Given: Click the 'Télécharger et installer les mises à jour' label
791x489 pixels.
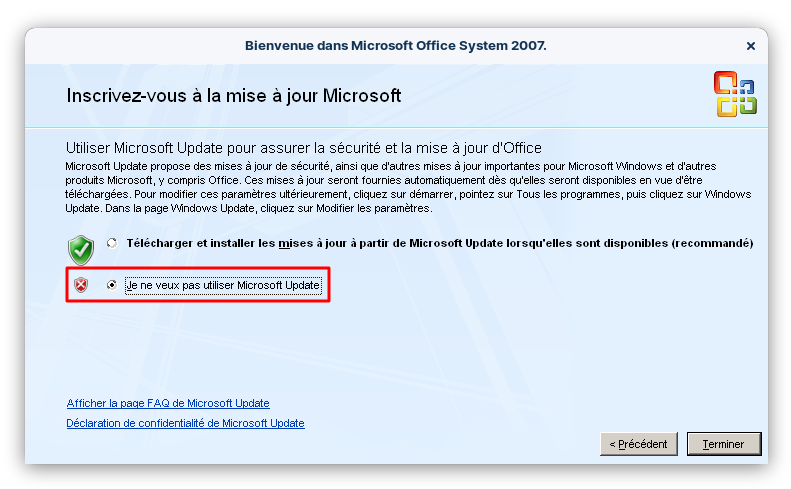Looking at the screenshot, I should 439,243.
